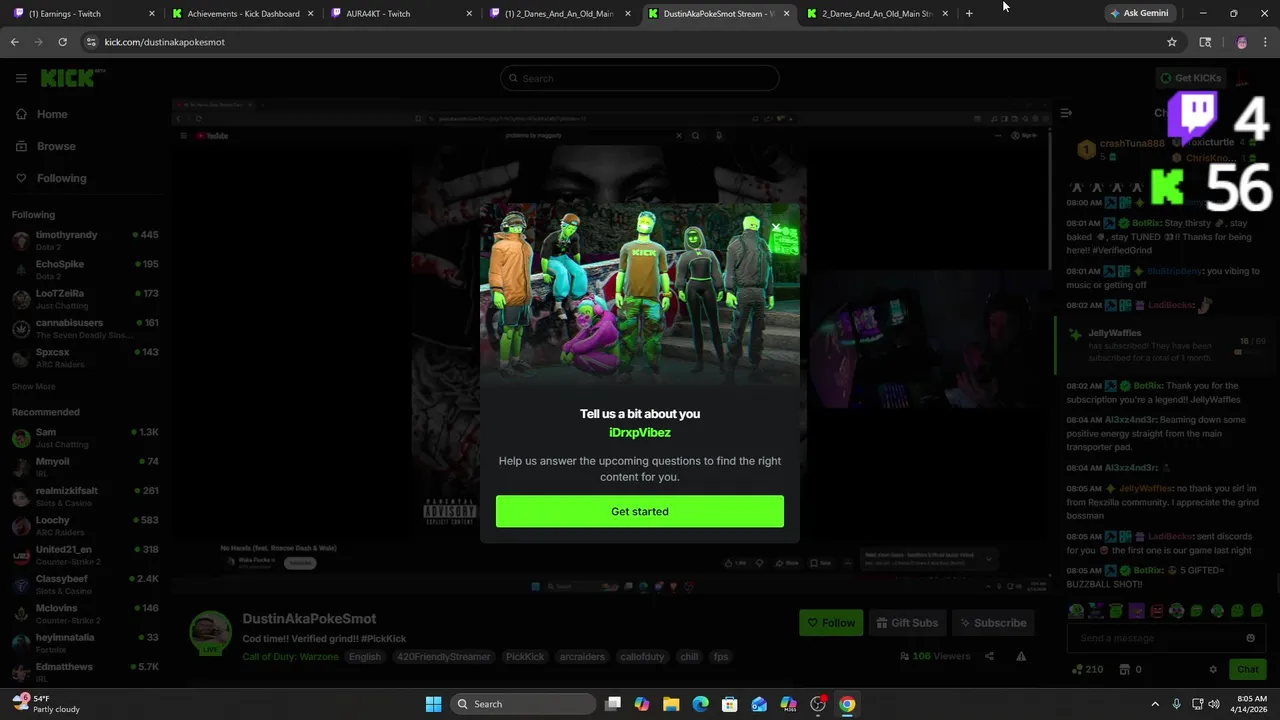
Task: Open recommended channel Mclovins
Action: 85,614
